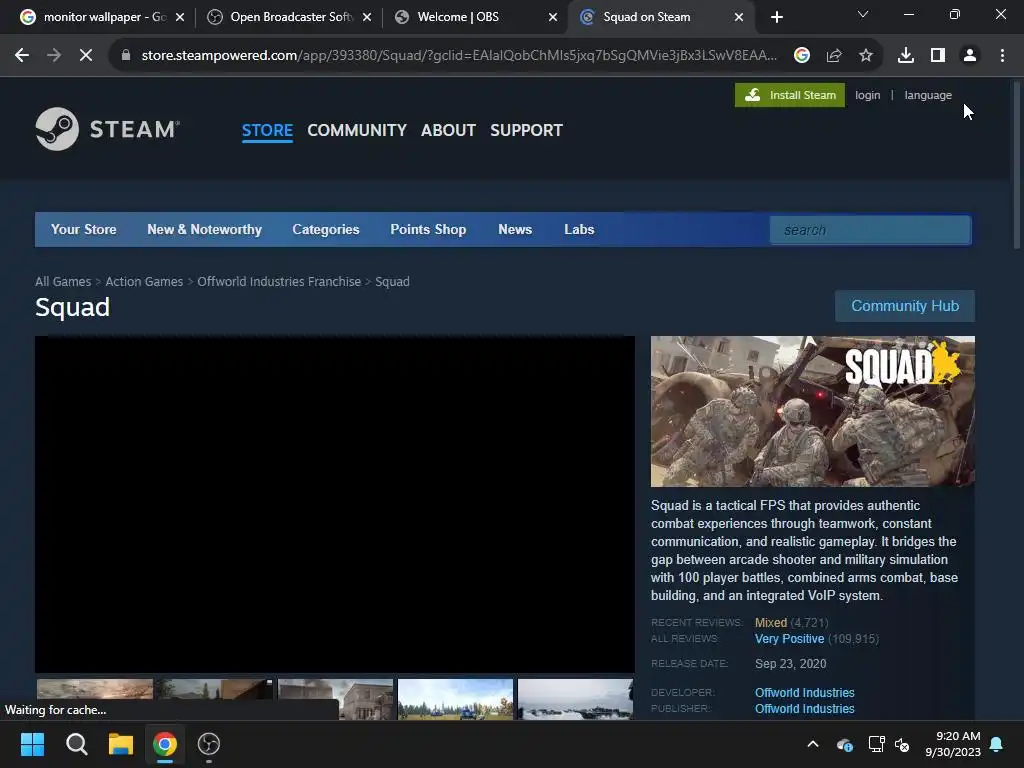Click the Very Positive all reviews summary
Screen dimensions: 1024x768
[x=789, y=639]
